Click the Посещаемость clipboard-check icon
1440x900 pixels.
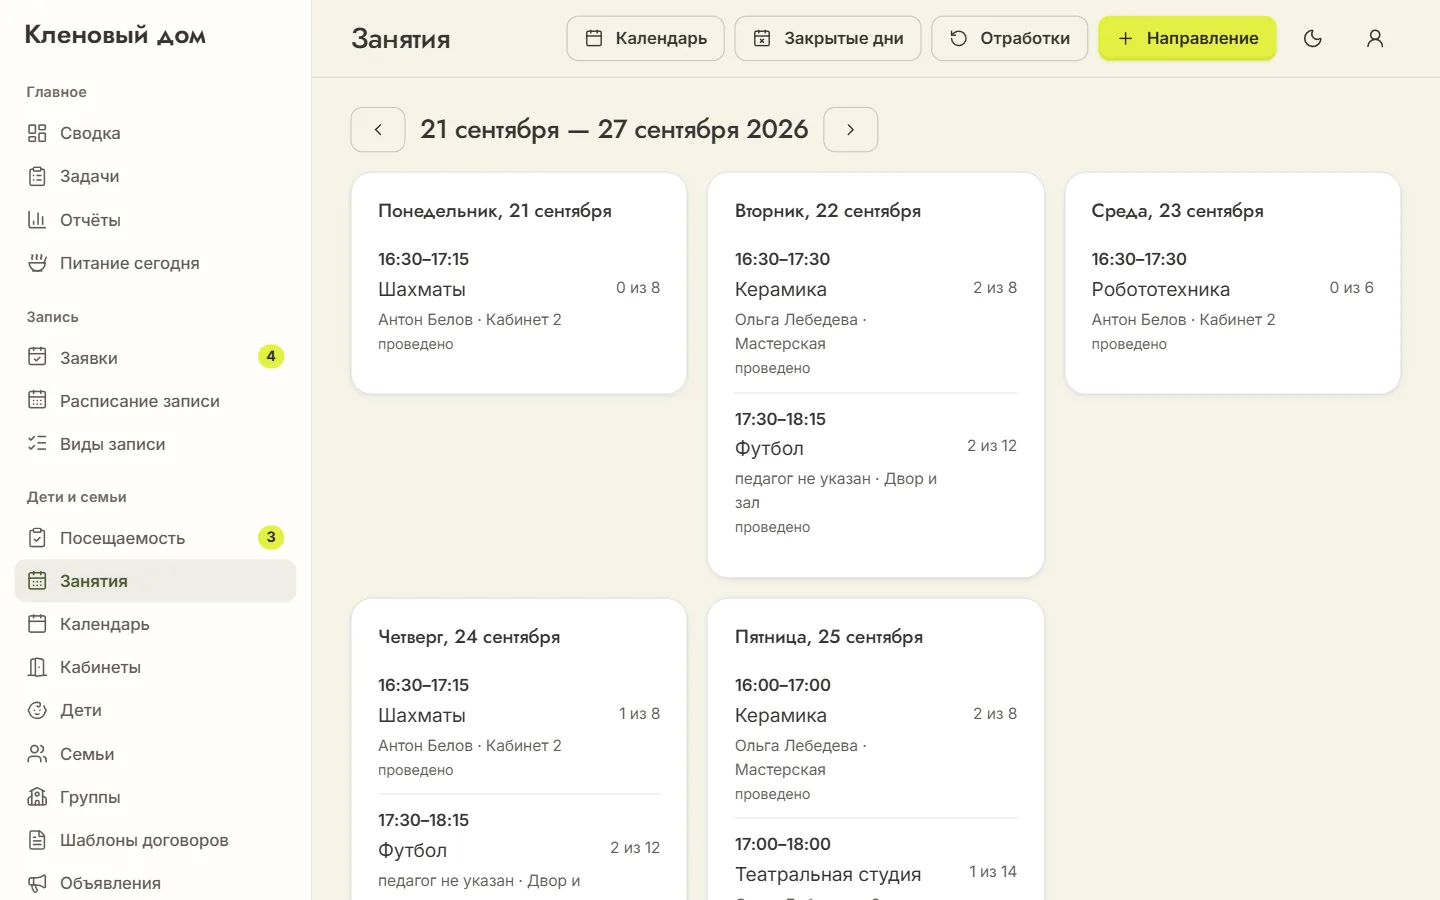(37, 538)
